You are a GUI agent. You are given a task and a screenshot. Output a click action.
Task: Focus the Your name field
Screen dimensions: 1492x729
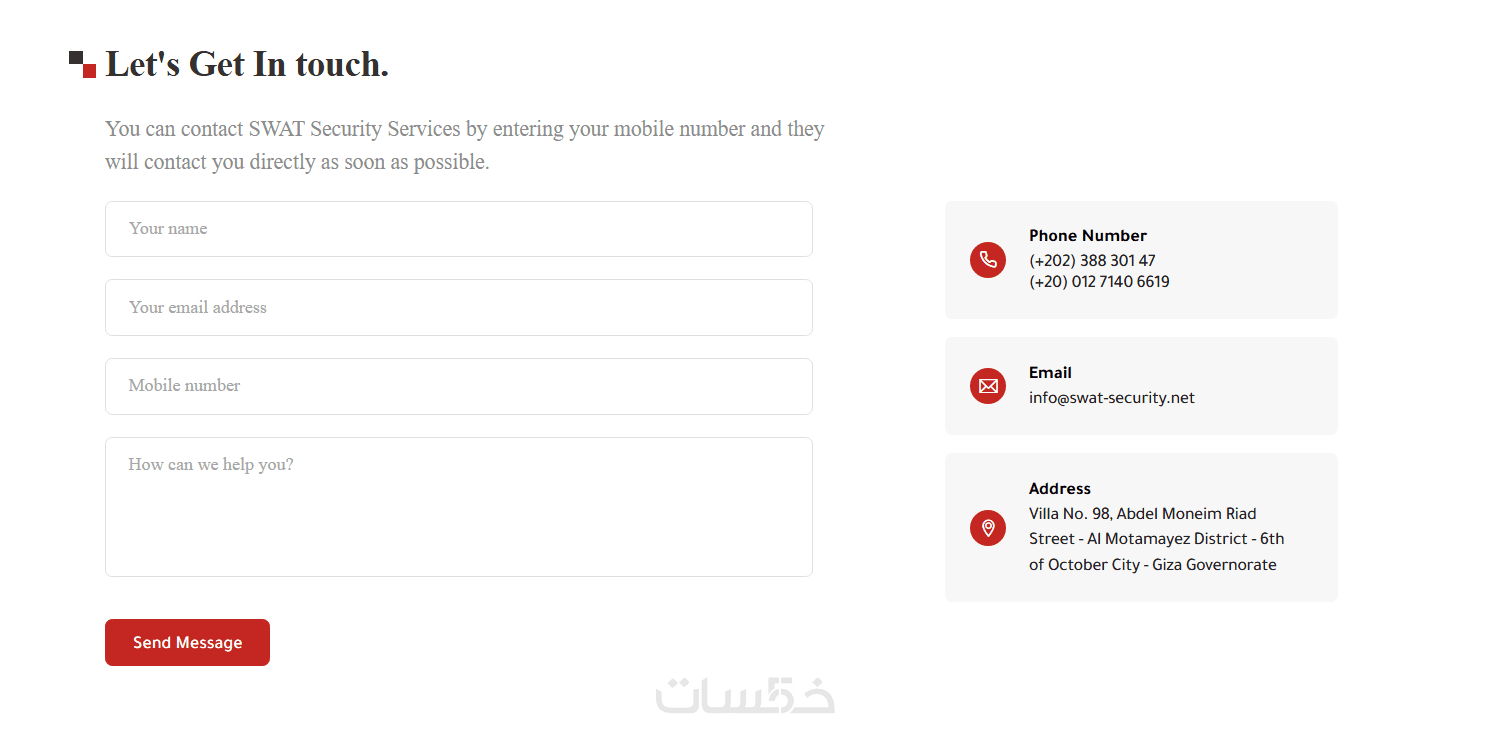458,229
